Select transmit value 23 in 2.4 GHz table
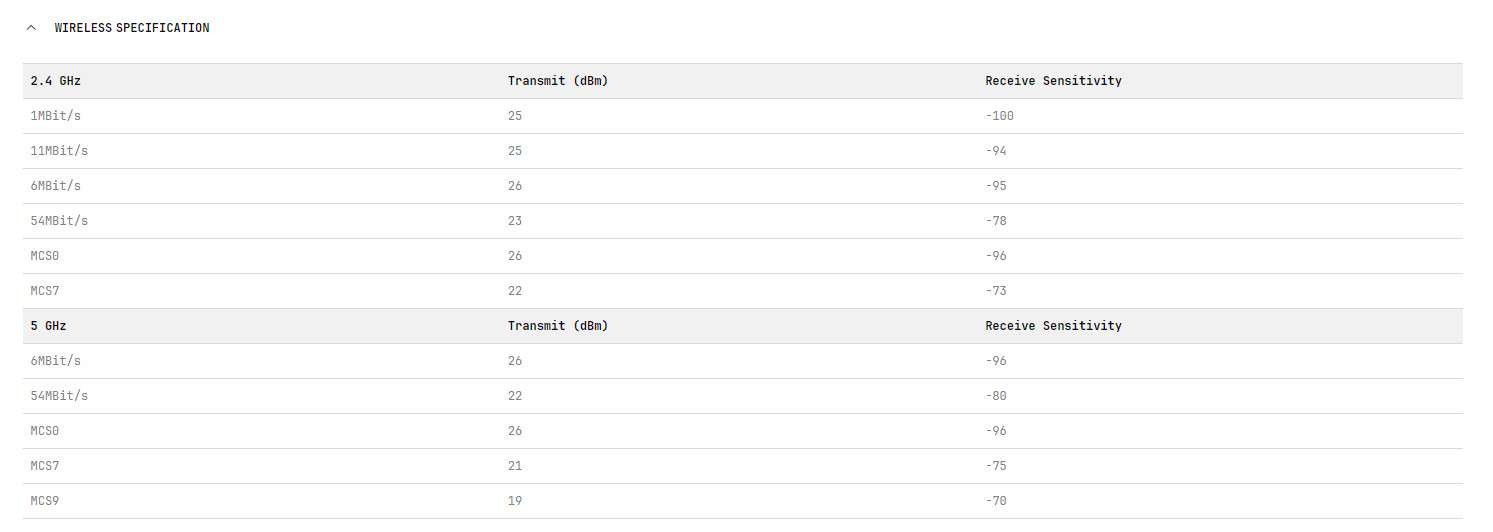The image size is (1493, 532). coord(515,221)
